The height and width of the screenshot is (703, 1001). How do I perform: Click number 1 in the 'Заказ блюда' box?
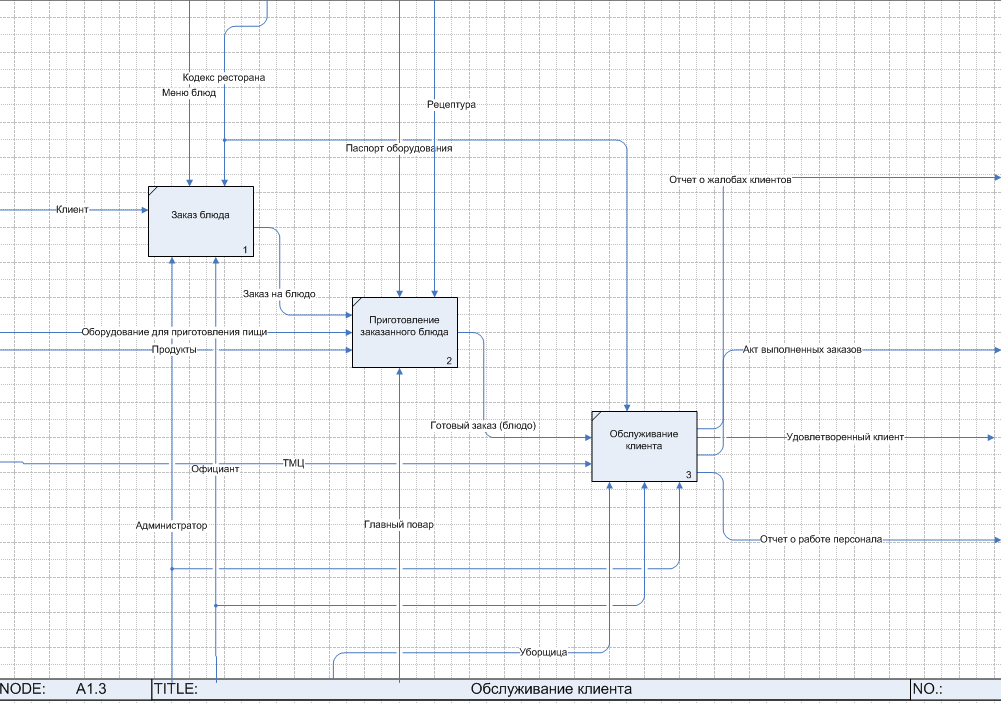pyautogui.click(x=245, y=250)
